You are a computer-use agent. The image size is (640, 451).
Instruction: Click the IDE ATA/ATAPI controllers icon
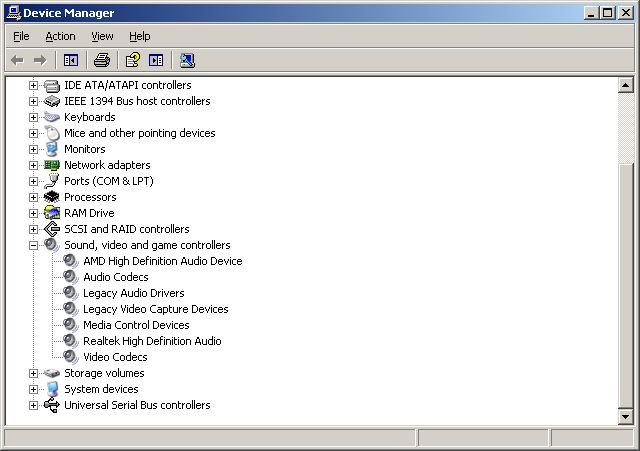click(x=52, y=85)
